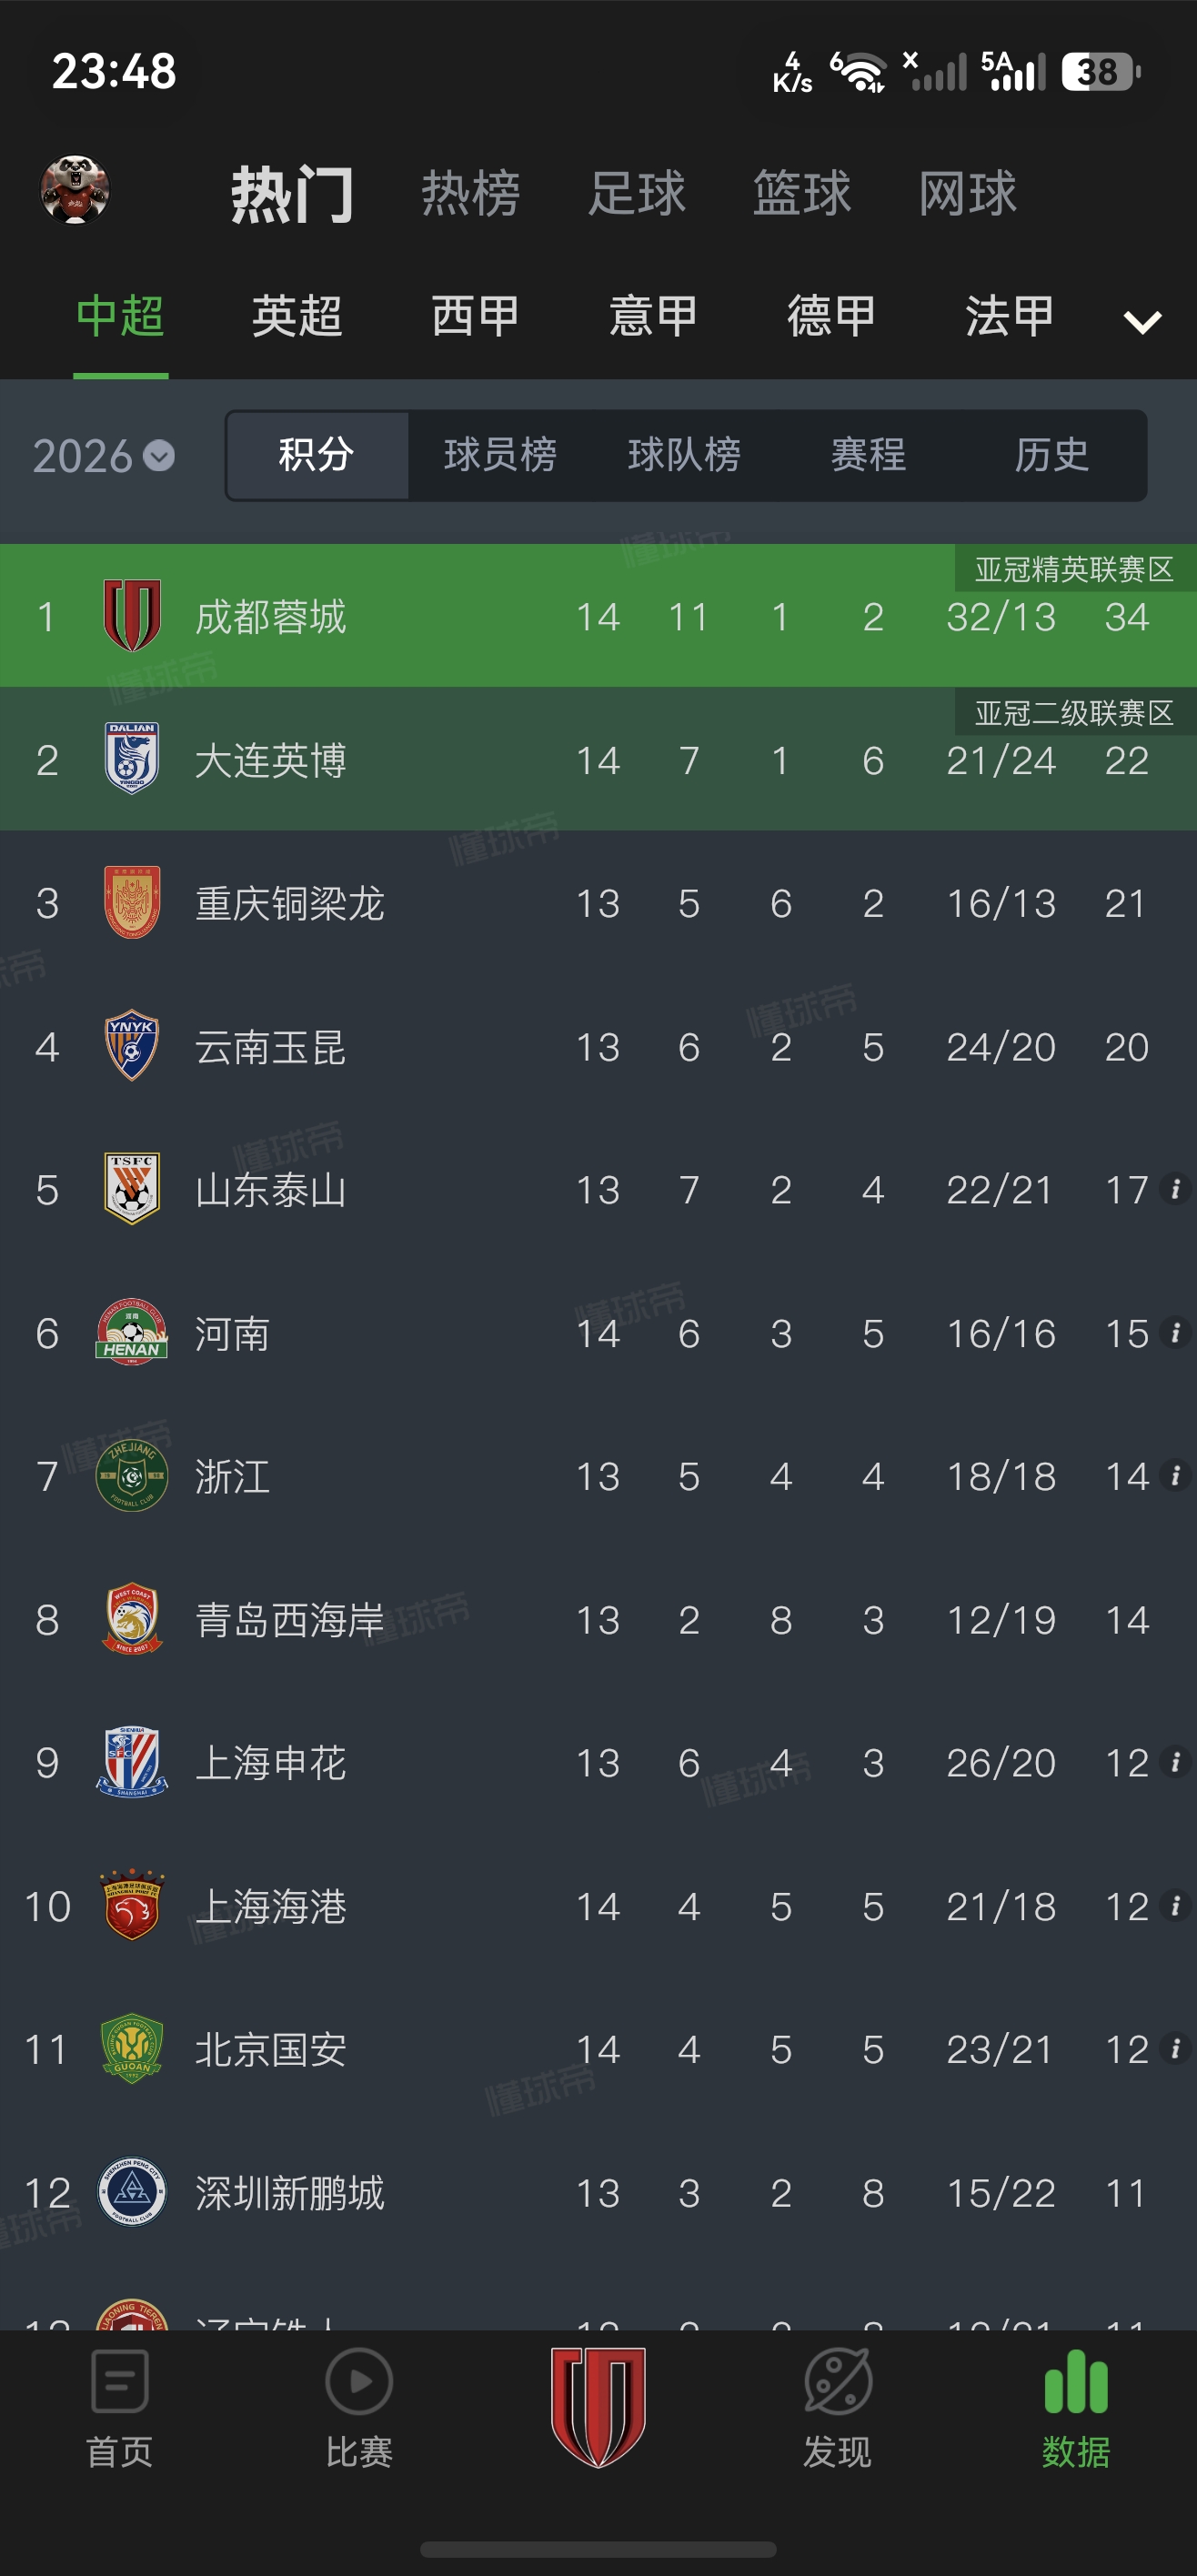
Task: Tap 上海申花's points info icon
Action: pyautogui.click(x=1176, y=1762)
